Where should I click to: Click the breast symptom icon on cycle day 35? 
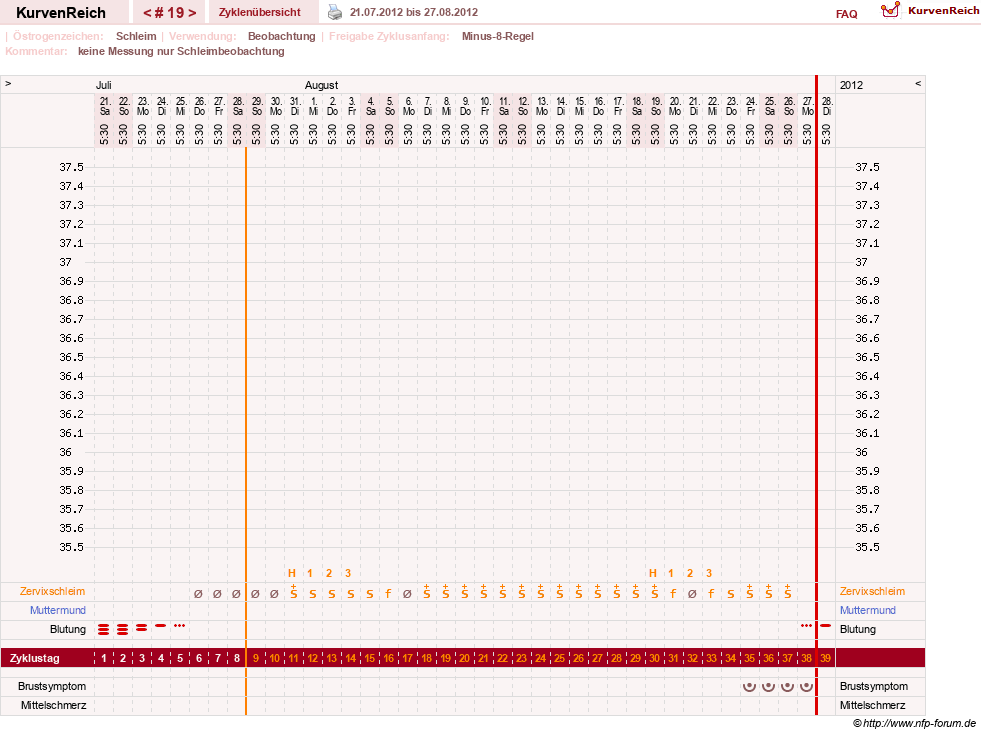point(750,686)
